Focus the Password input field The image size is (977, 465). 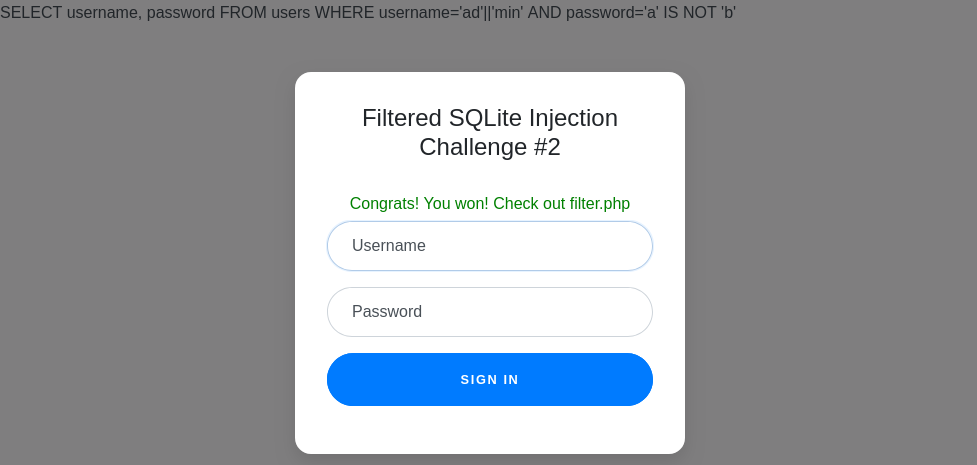489,312
